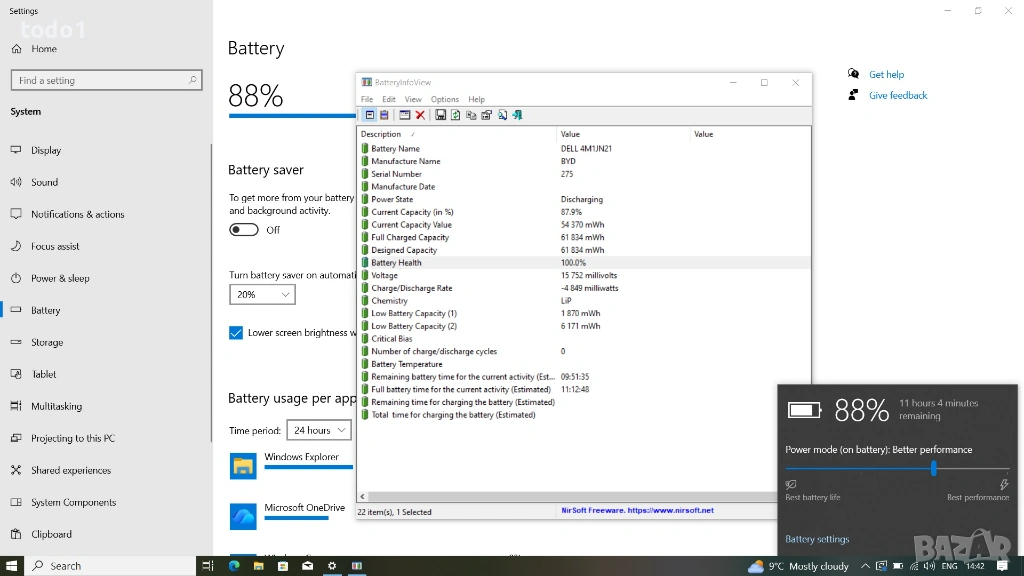Click the volume icon in system tray
The height and width of the screenshot is (576, 1024).
click(929, 566)
